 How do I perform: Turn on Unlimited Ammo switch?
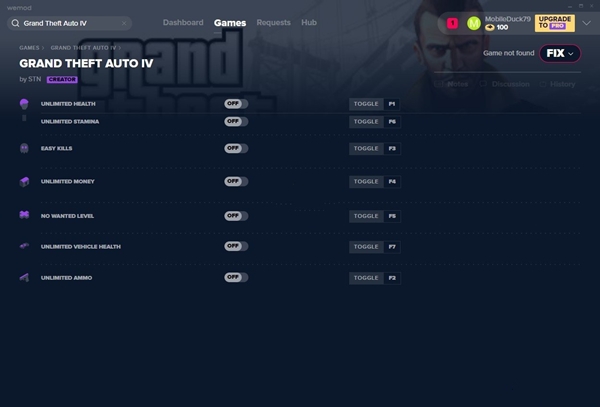(236, 277)
